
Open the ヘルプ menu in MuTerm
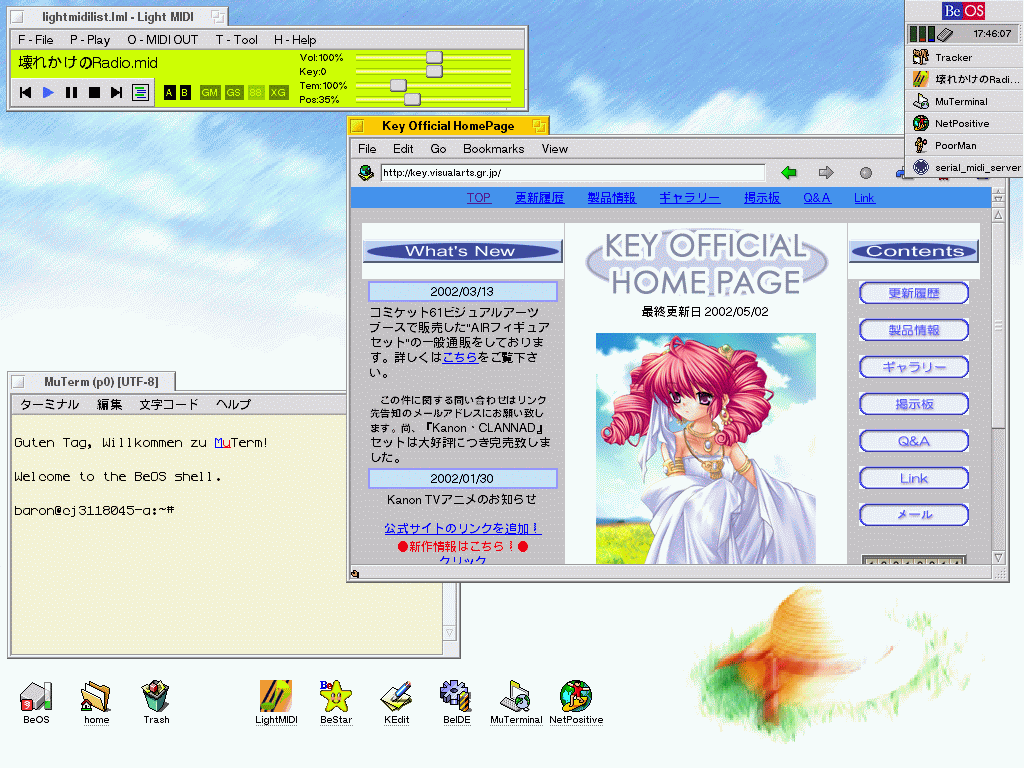pos(233,404)
